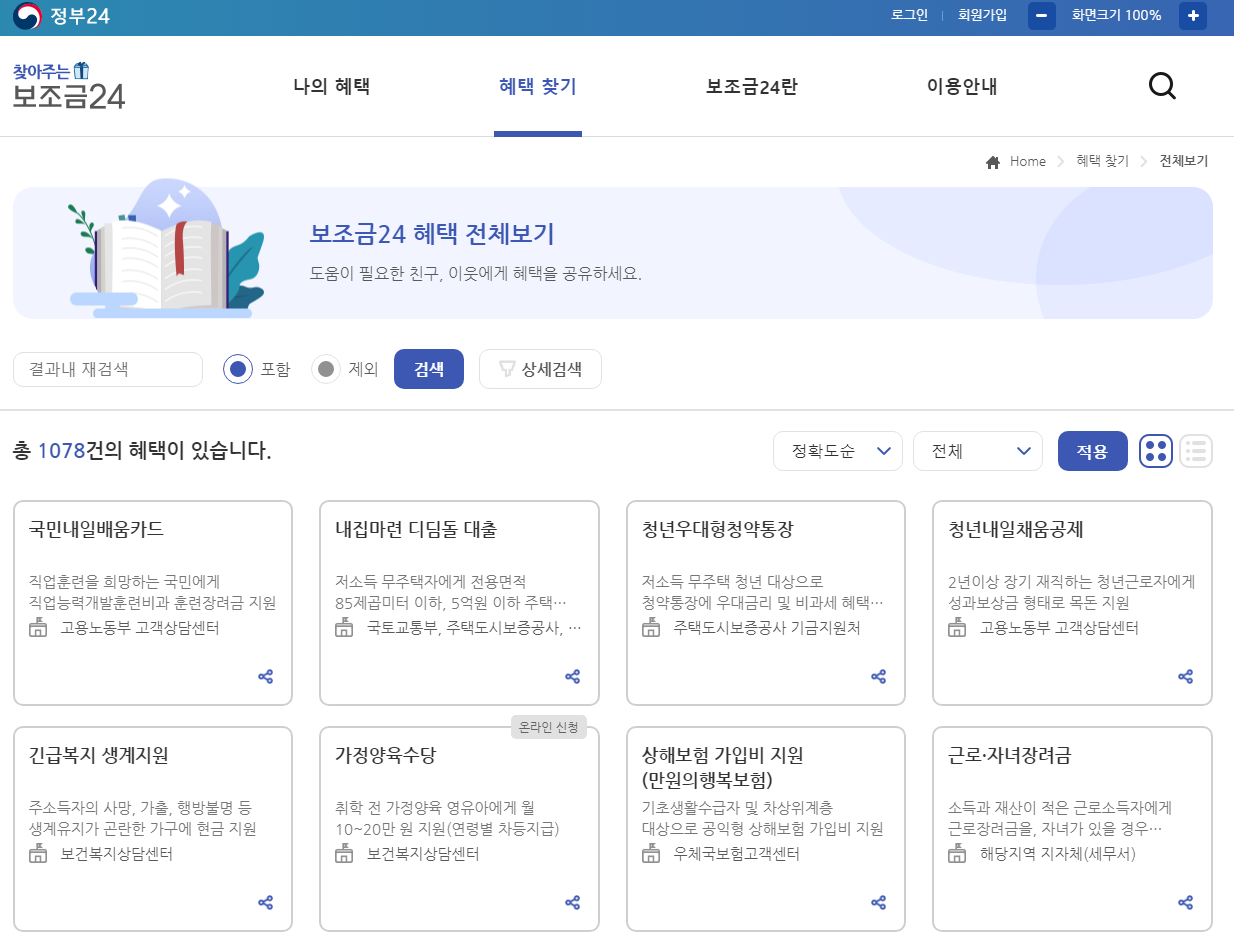Click the 화면크기 100% label
This screenshot has width=1234, height=943.
(1116, 15)
